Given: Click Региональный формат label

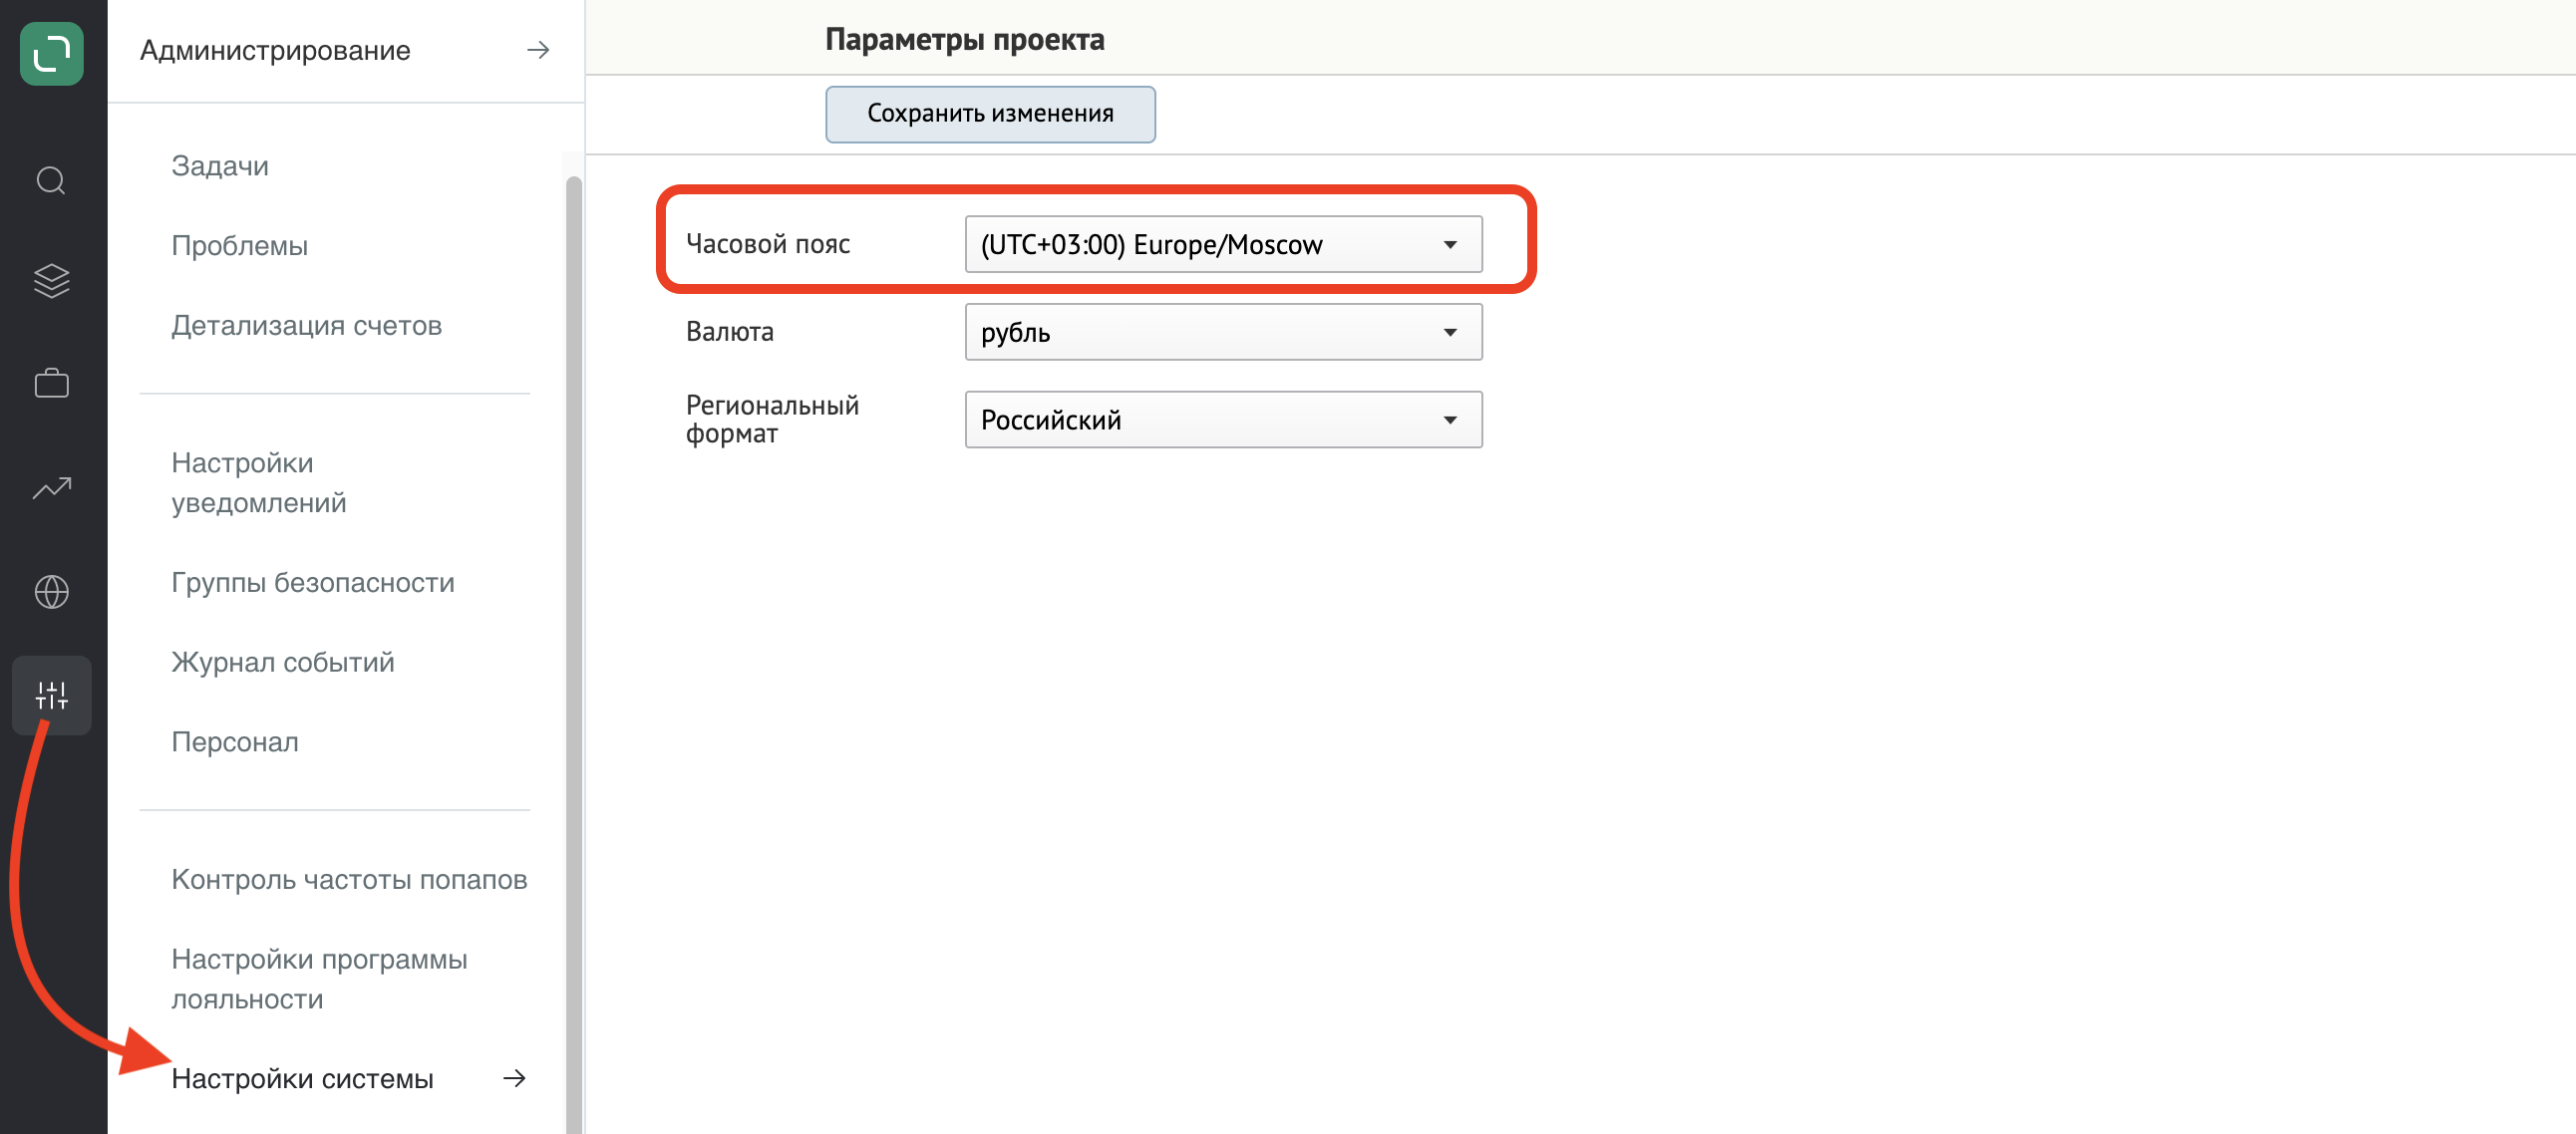Looking at the screenshot, I should [x=772, y=420].
